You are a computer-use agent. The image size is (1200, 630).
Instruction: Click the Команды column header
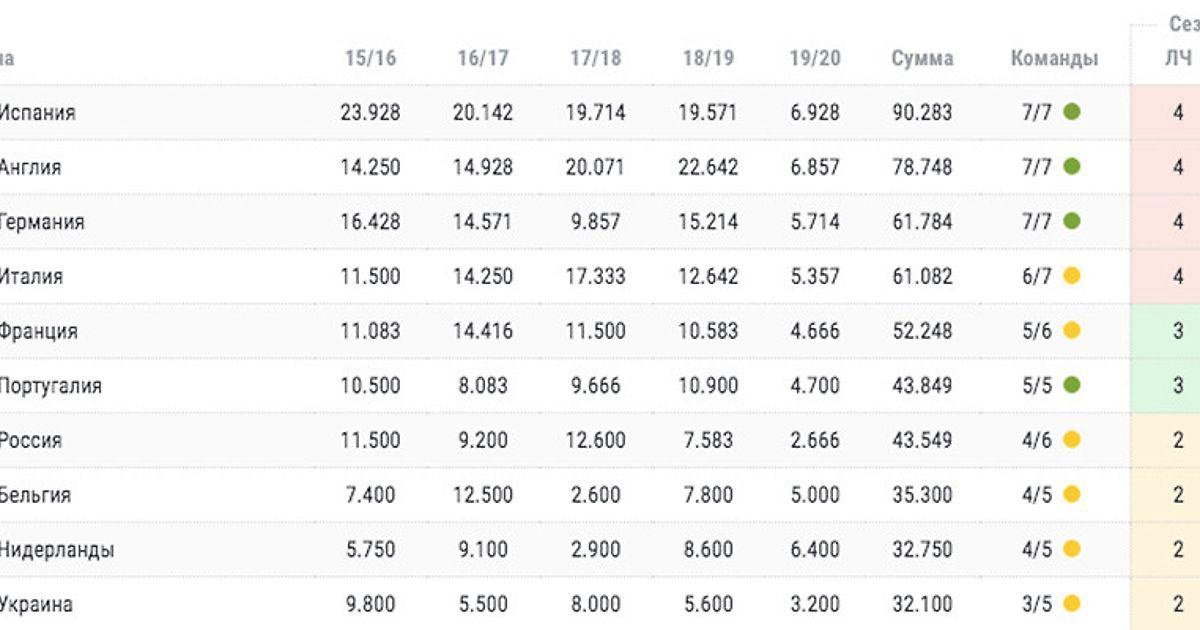click(1054, 58)
